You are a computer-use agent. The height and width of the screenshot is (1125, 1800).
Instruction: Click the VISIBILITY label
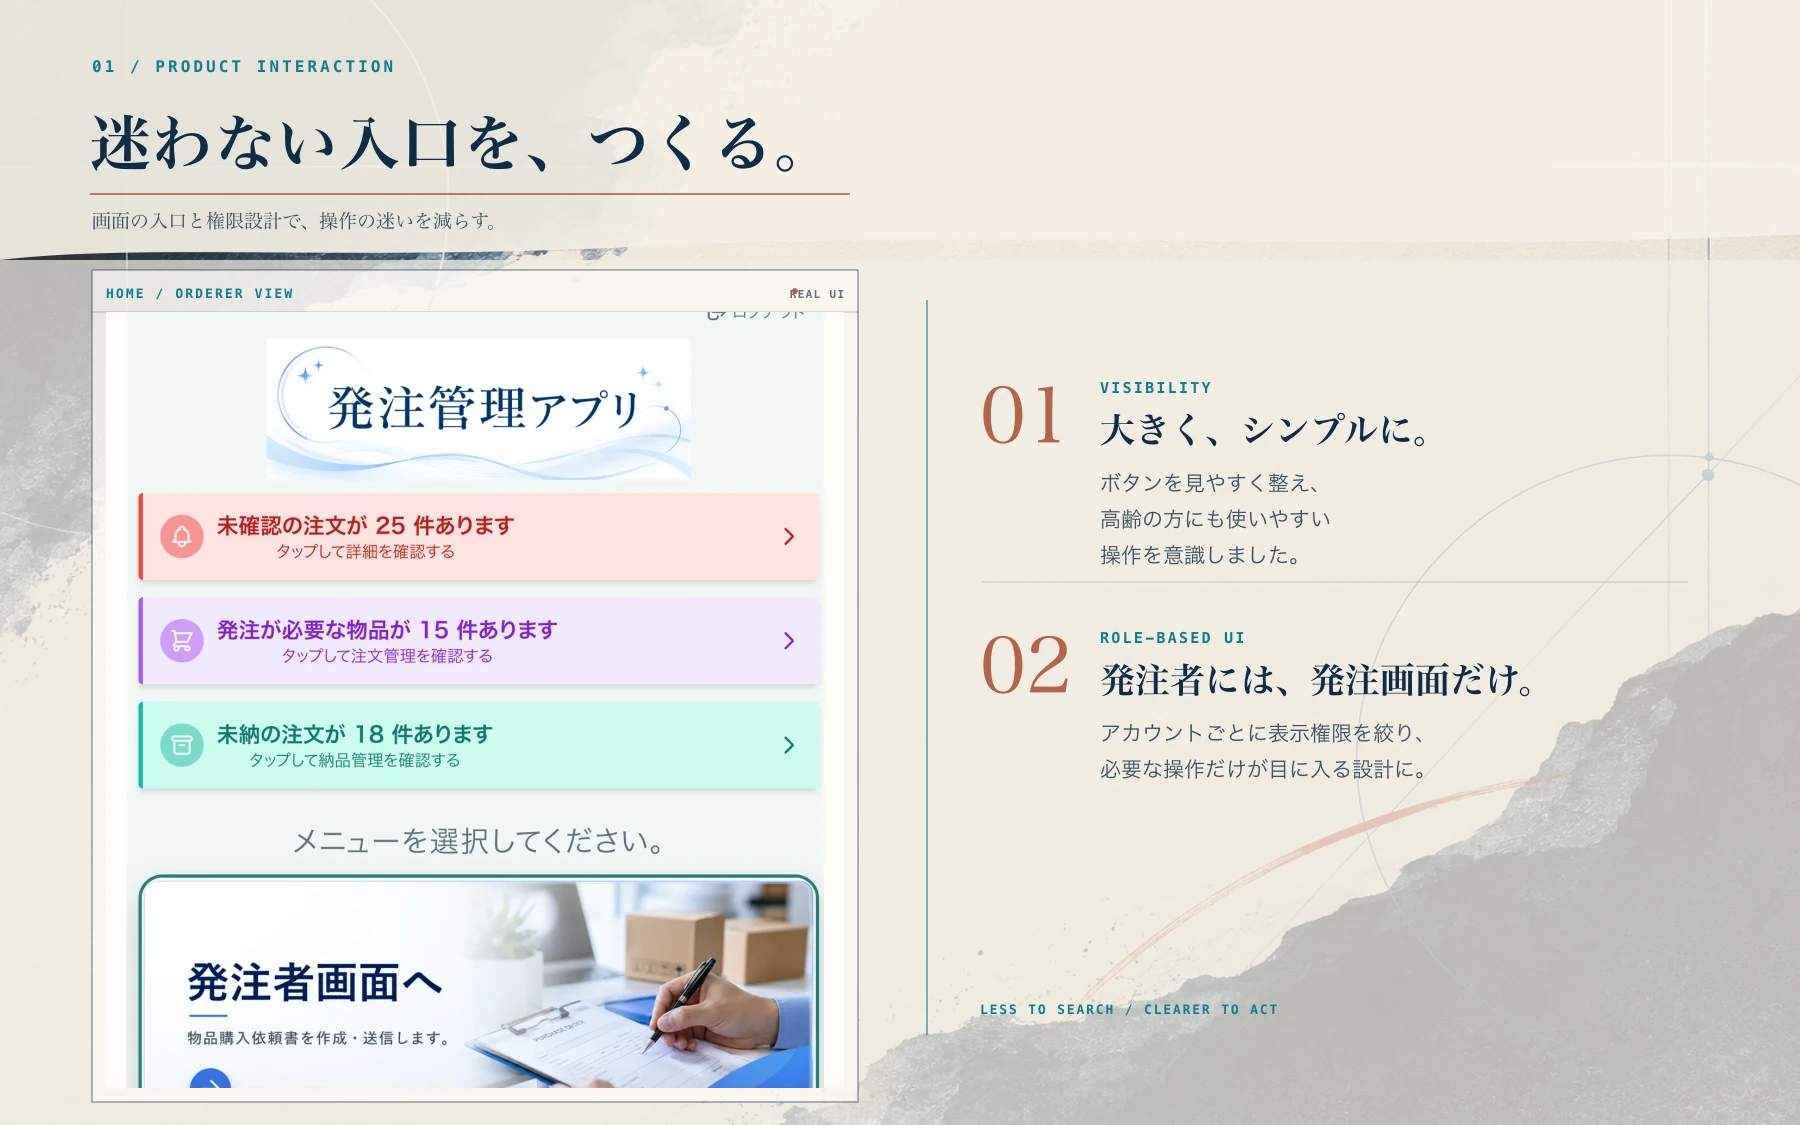click(1156, 388)
